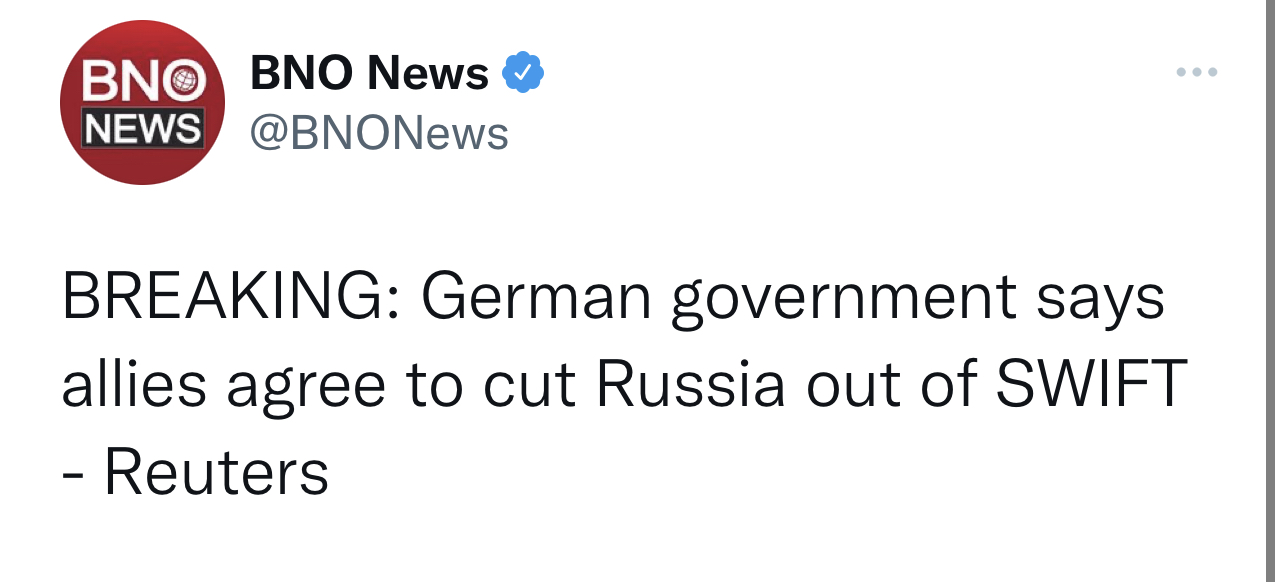1284x582 pixels.
Task: Click the globe in the BNO logo
Action: pyautogui.click(x=184, y=82)
